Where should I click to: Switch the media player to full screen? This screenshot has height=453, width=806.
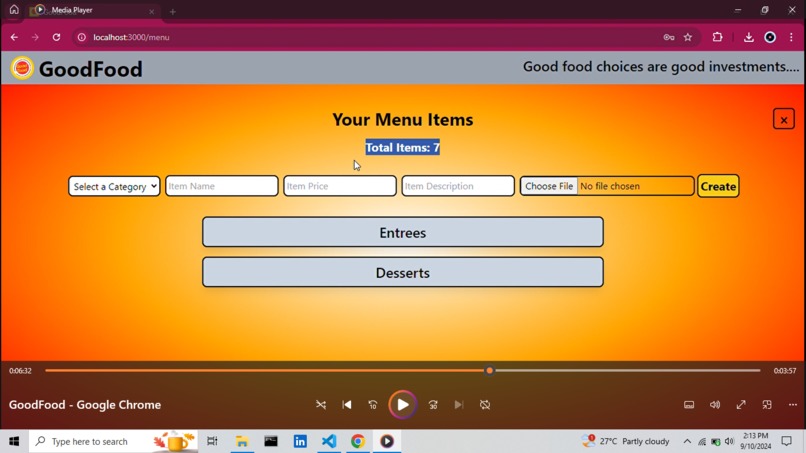click(741, 405)
